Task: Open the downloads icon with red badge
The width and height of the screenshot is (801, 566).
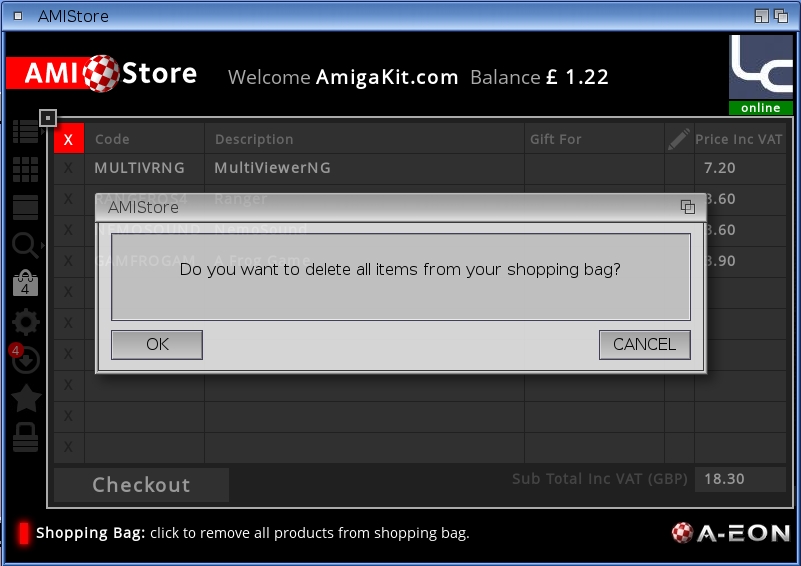Action: [25, 359]
